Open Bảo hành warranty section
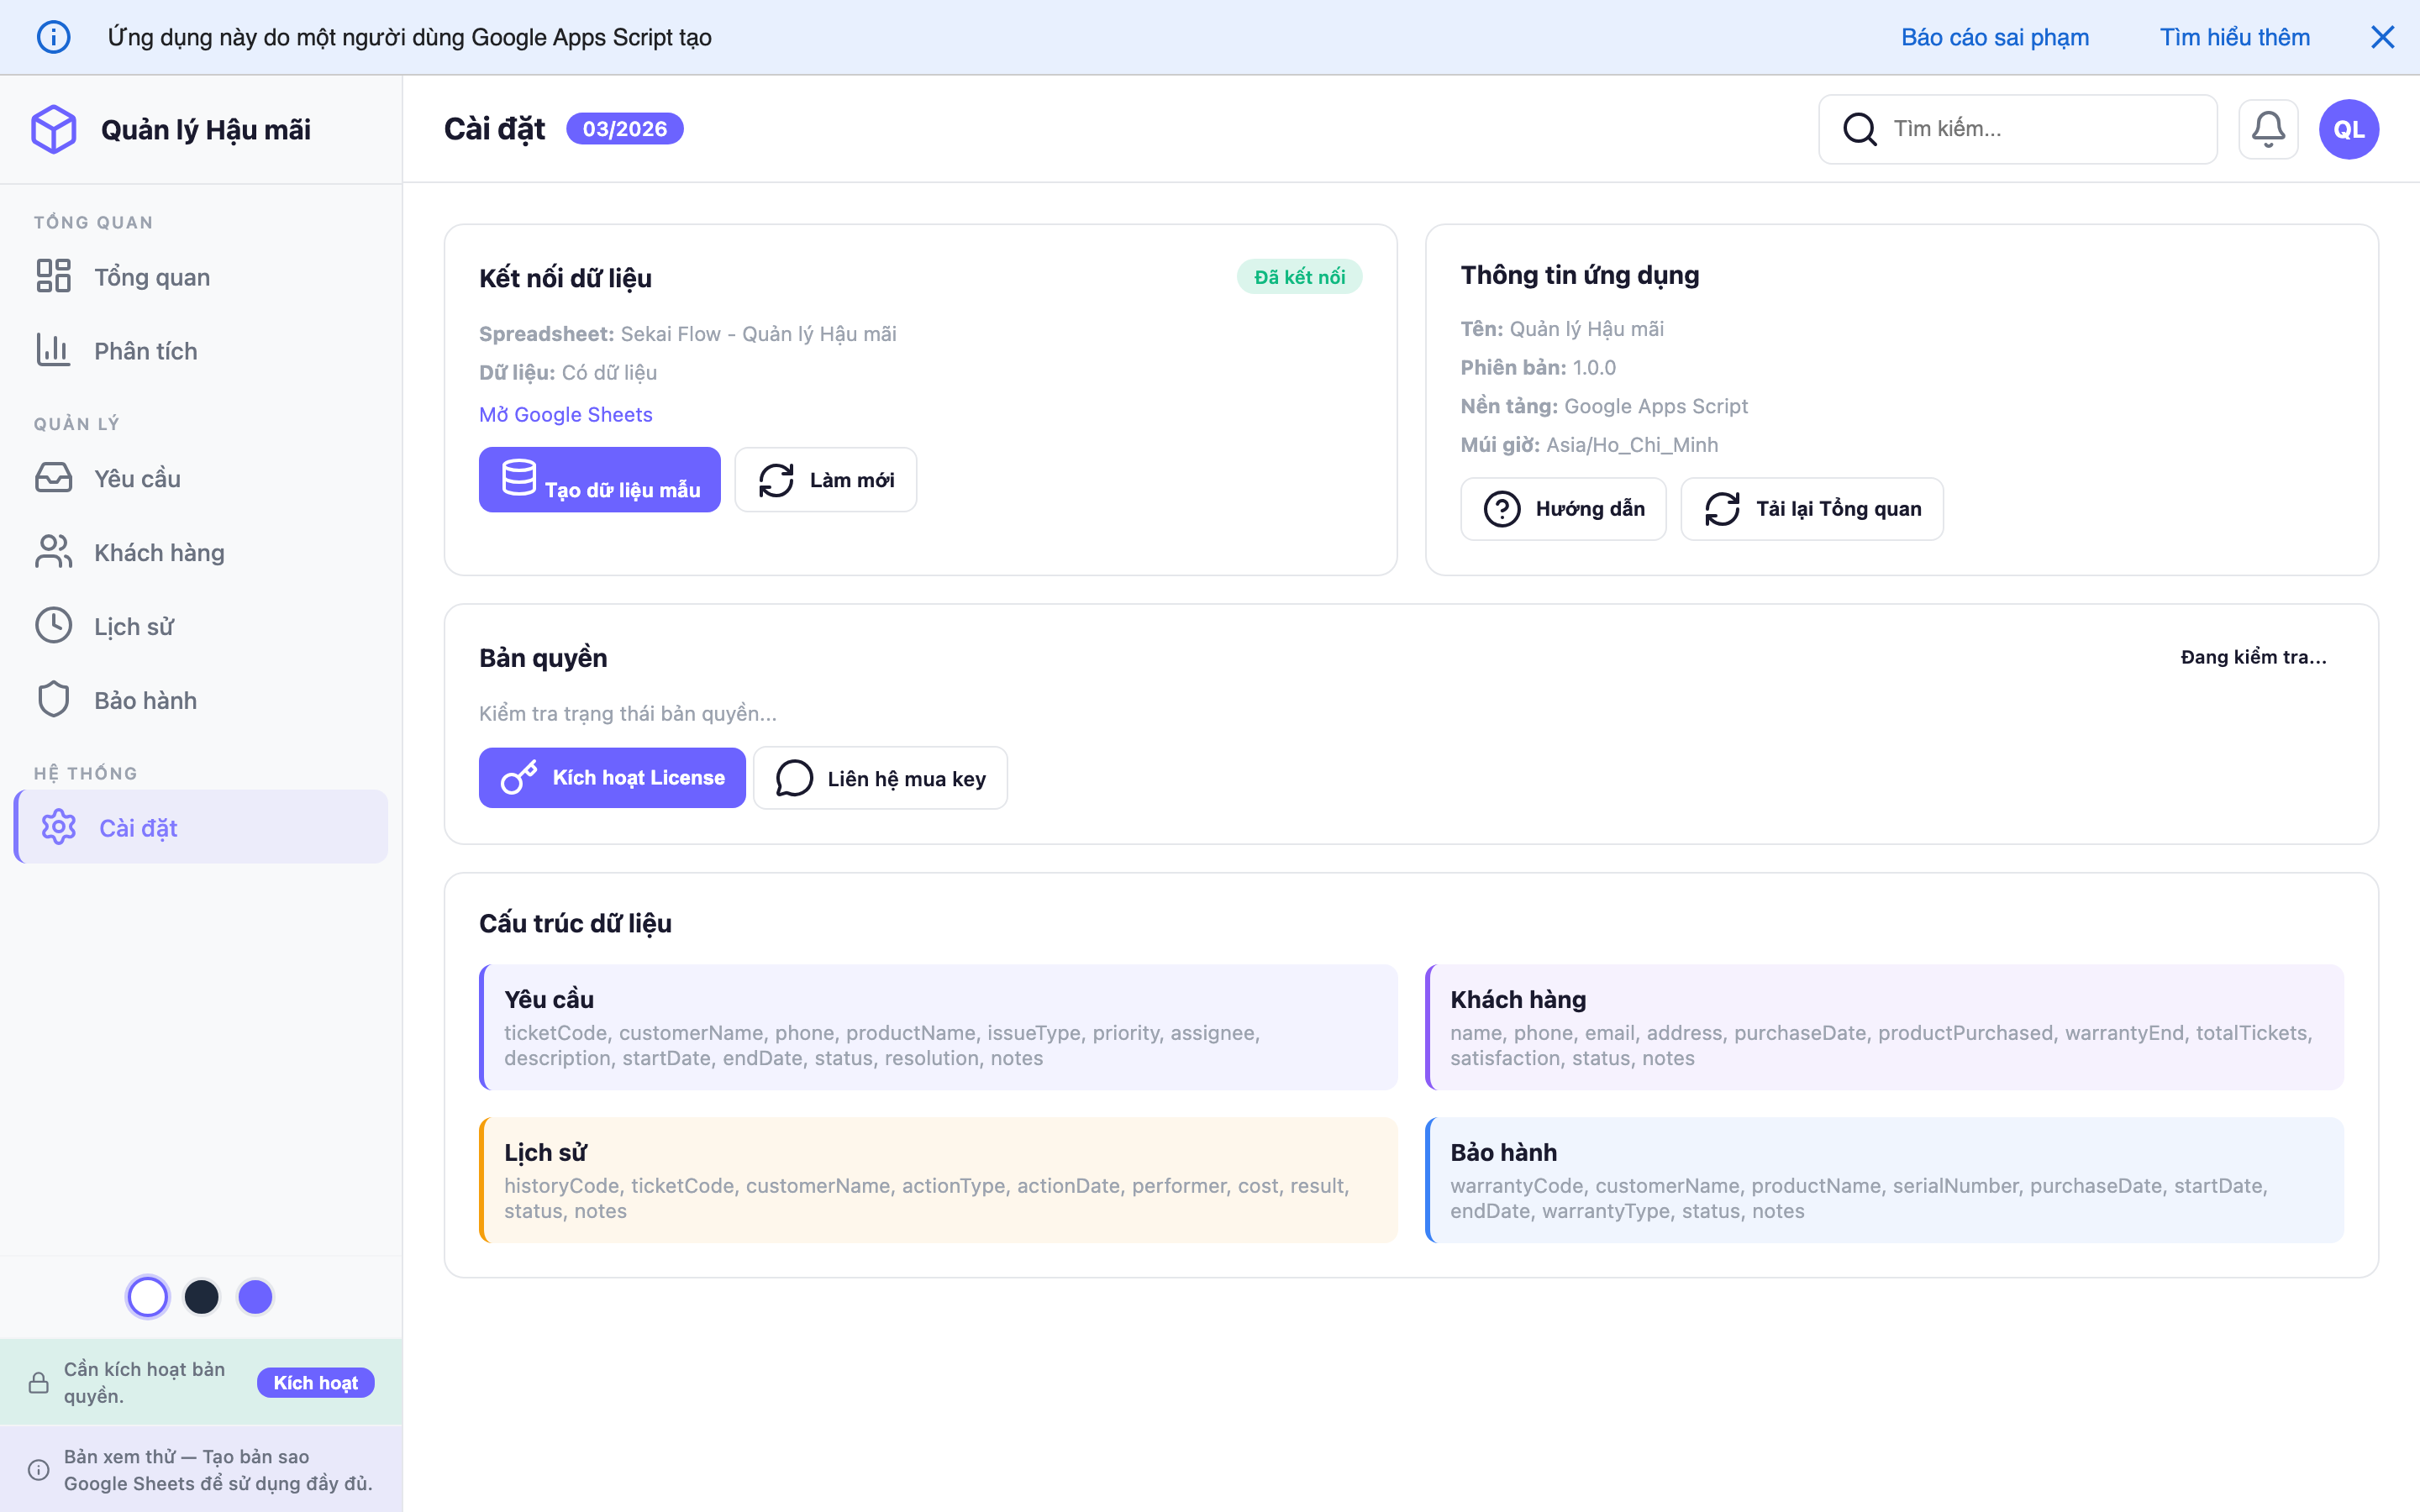The height and width of the screenshot is (1512, 2420). [145, 701]
